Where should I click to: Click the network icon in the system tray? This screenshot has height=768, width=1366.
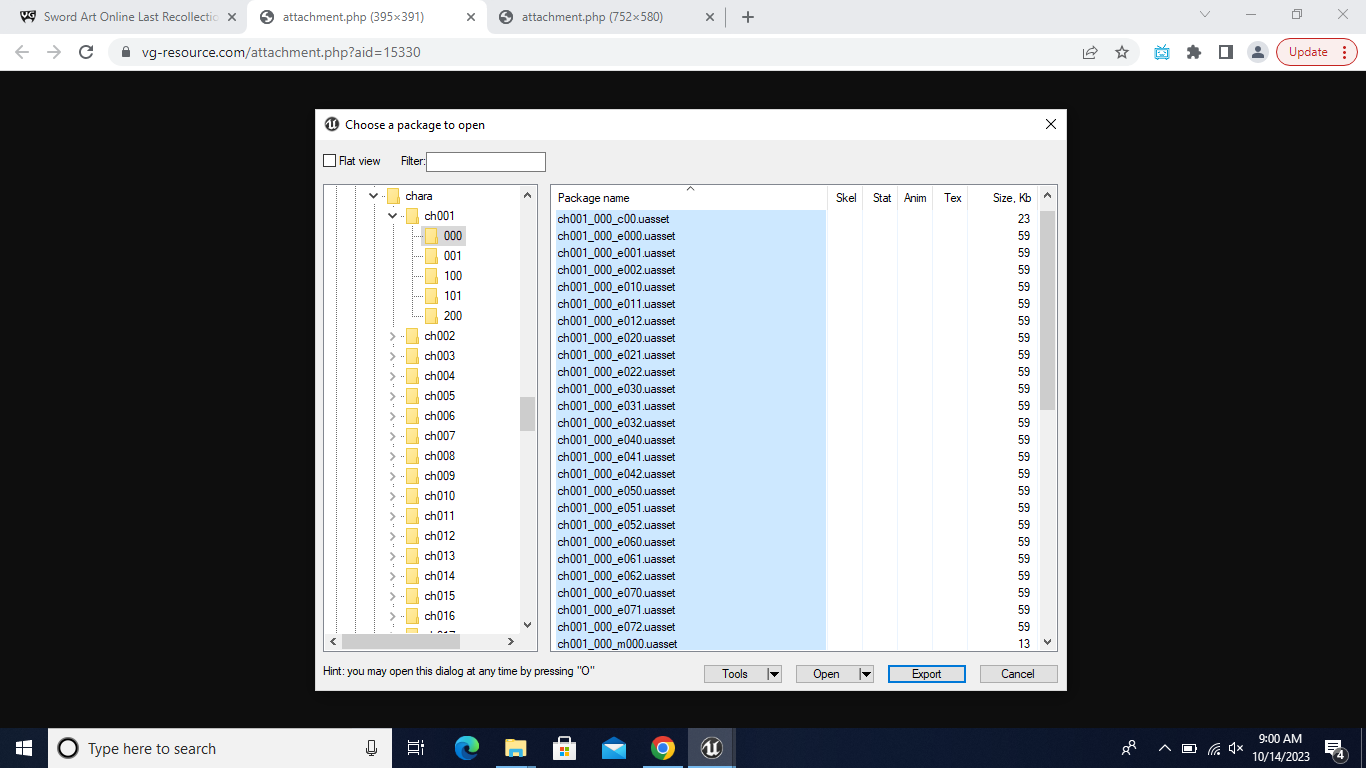1214,748
